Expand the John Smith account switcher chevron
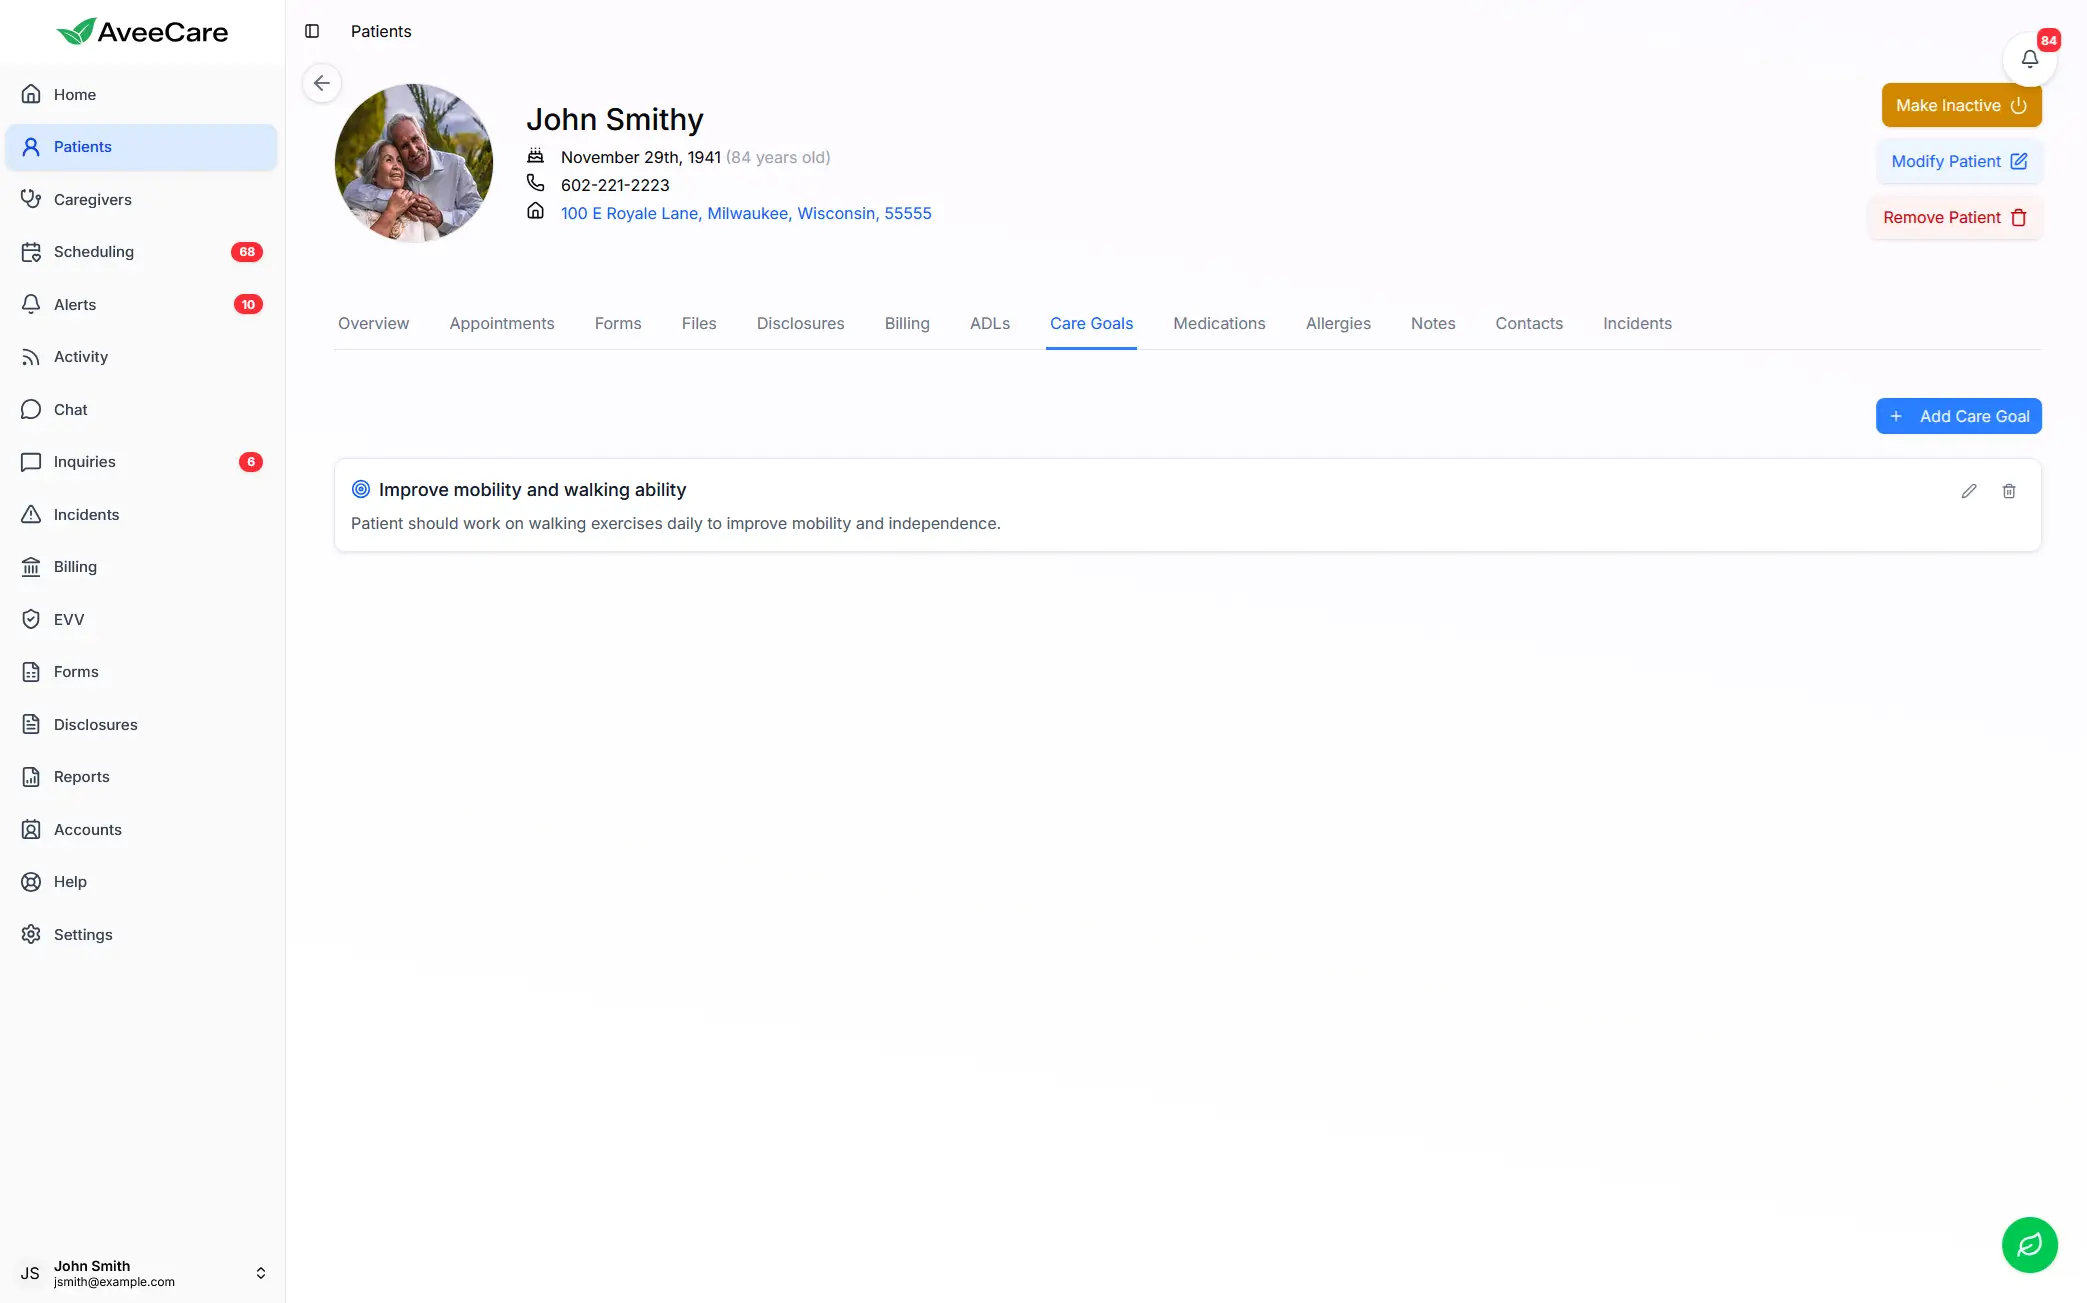The image size is (2087, 1303). coord(261,1273)
